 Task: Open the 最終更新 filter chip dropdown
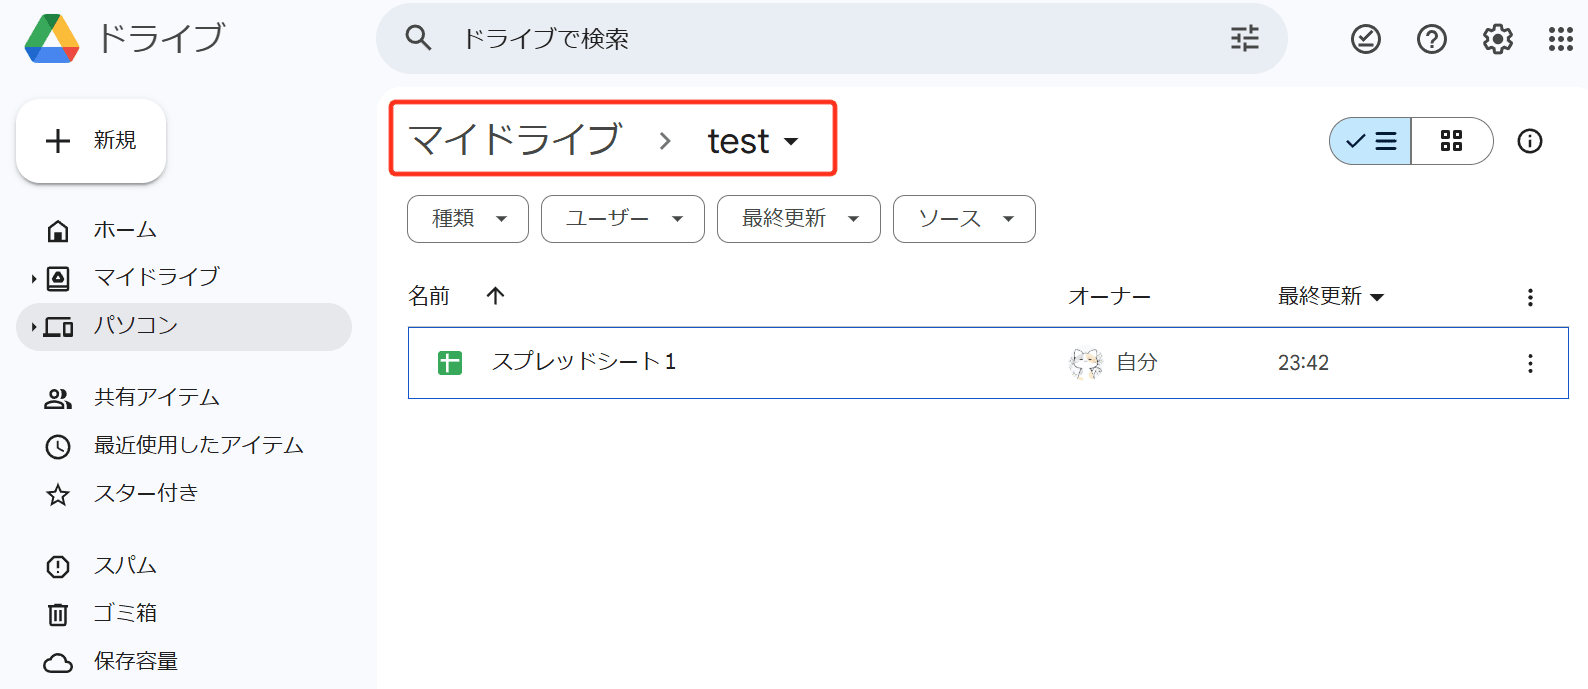click(x=799, y=219)
